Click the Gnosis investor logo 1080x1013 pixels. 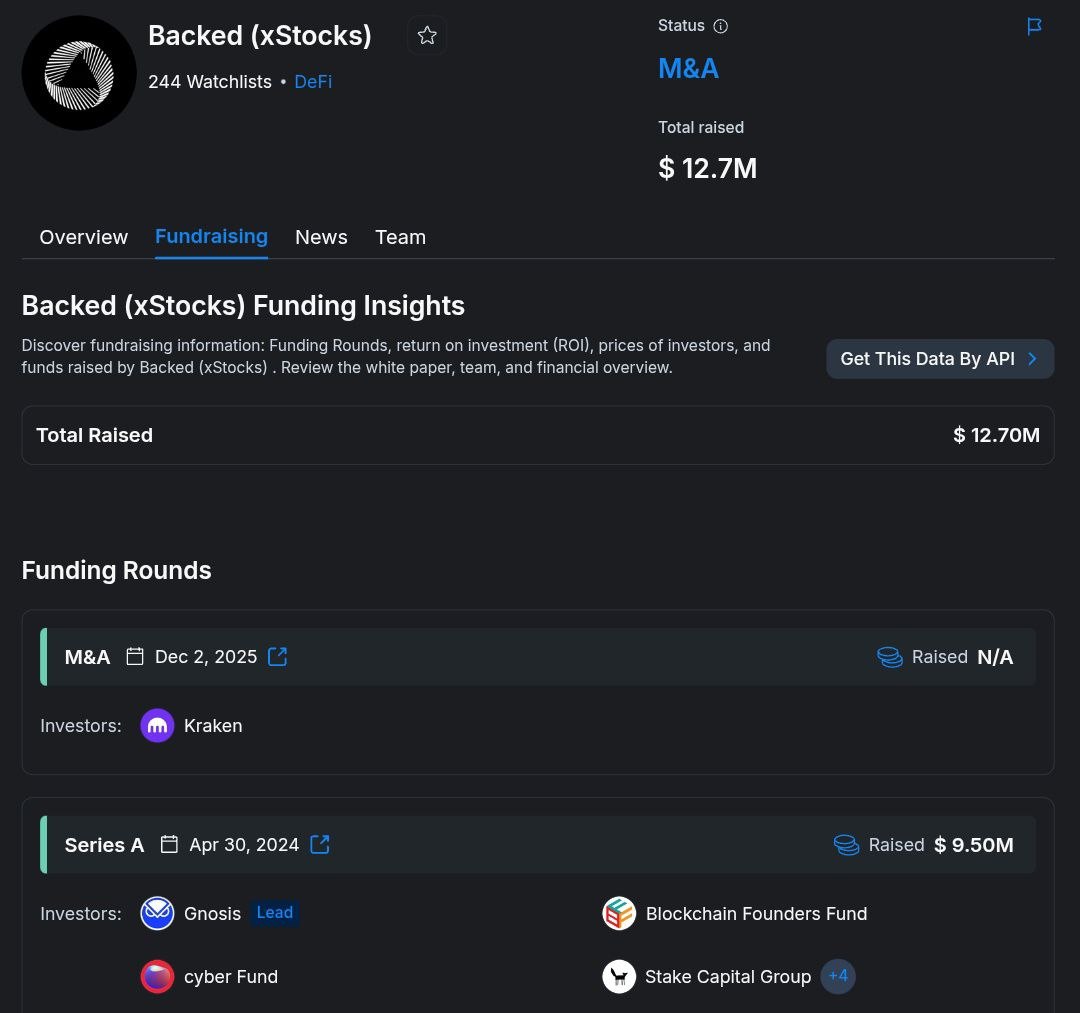click(x=157, y=913)
